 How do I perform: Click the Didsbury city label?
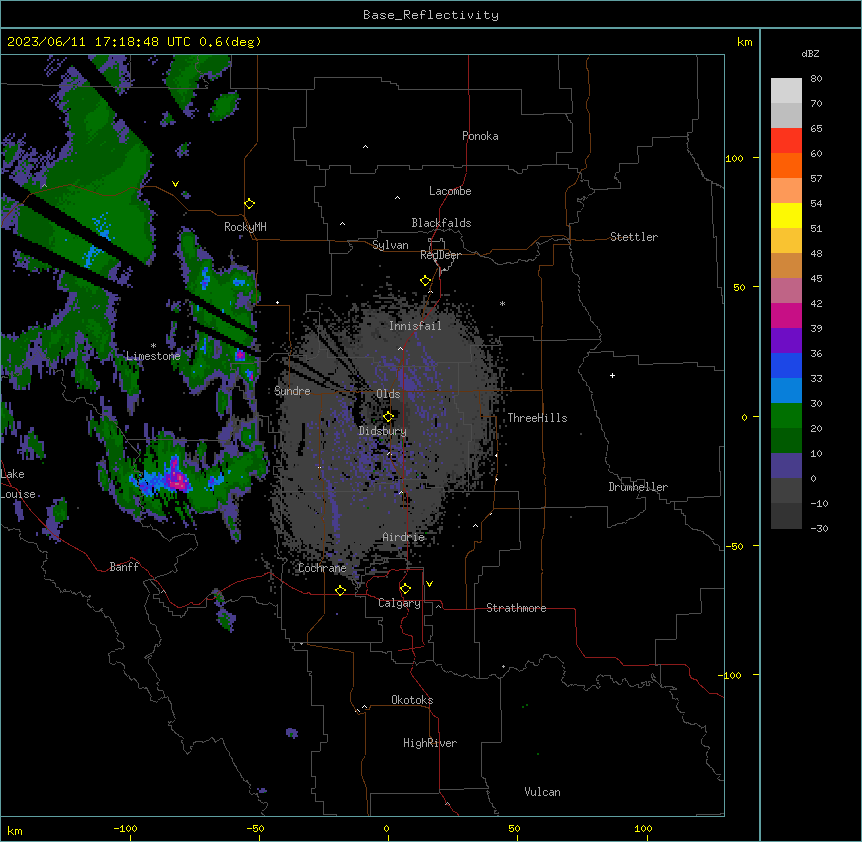383,431
